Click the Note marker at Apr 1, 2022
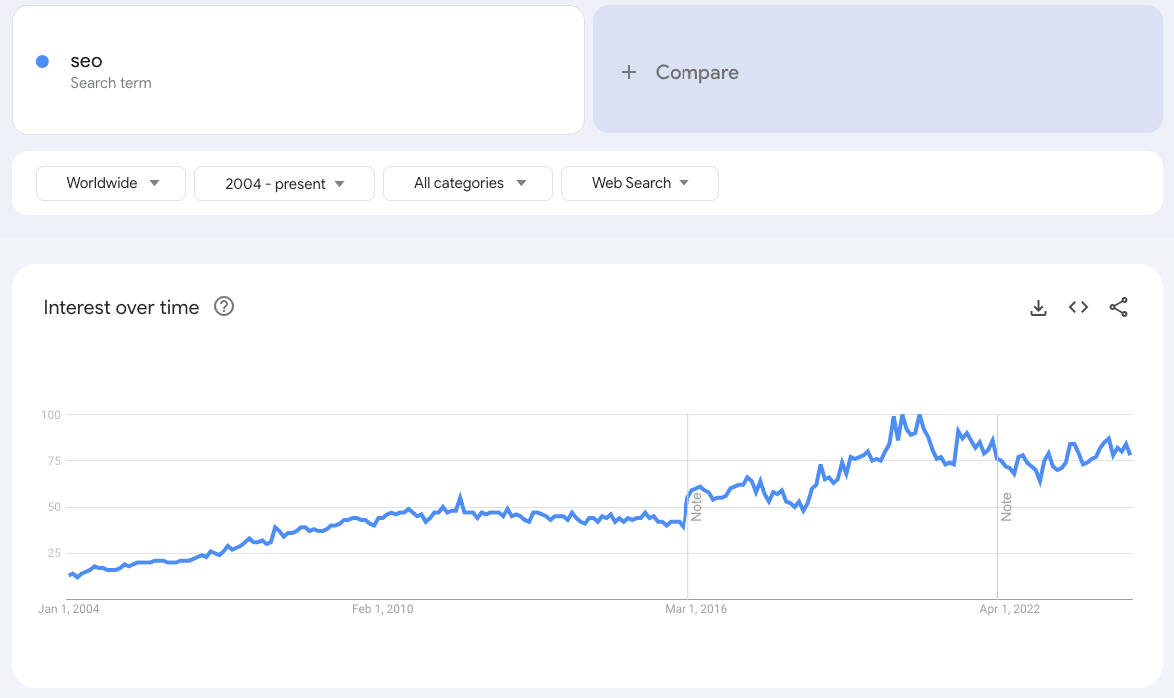The image size is (1174, 698). point(1007,507)
